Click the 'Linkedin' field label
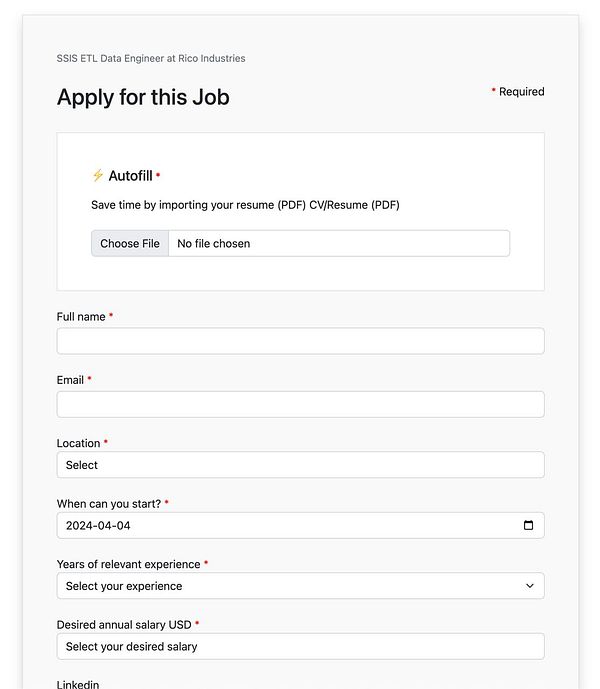 tap(78, 684)
